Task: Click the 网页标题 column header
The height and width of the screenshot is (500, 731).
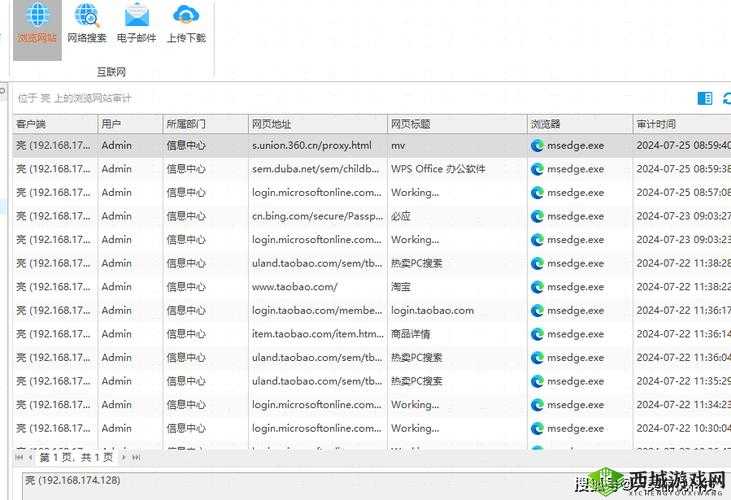Action: click(455, 124)
